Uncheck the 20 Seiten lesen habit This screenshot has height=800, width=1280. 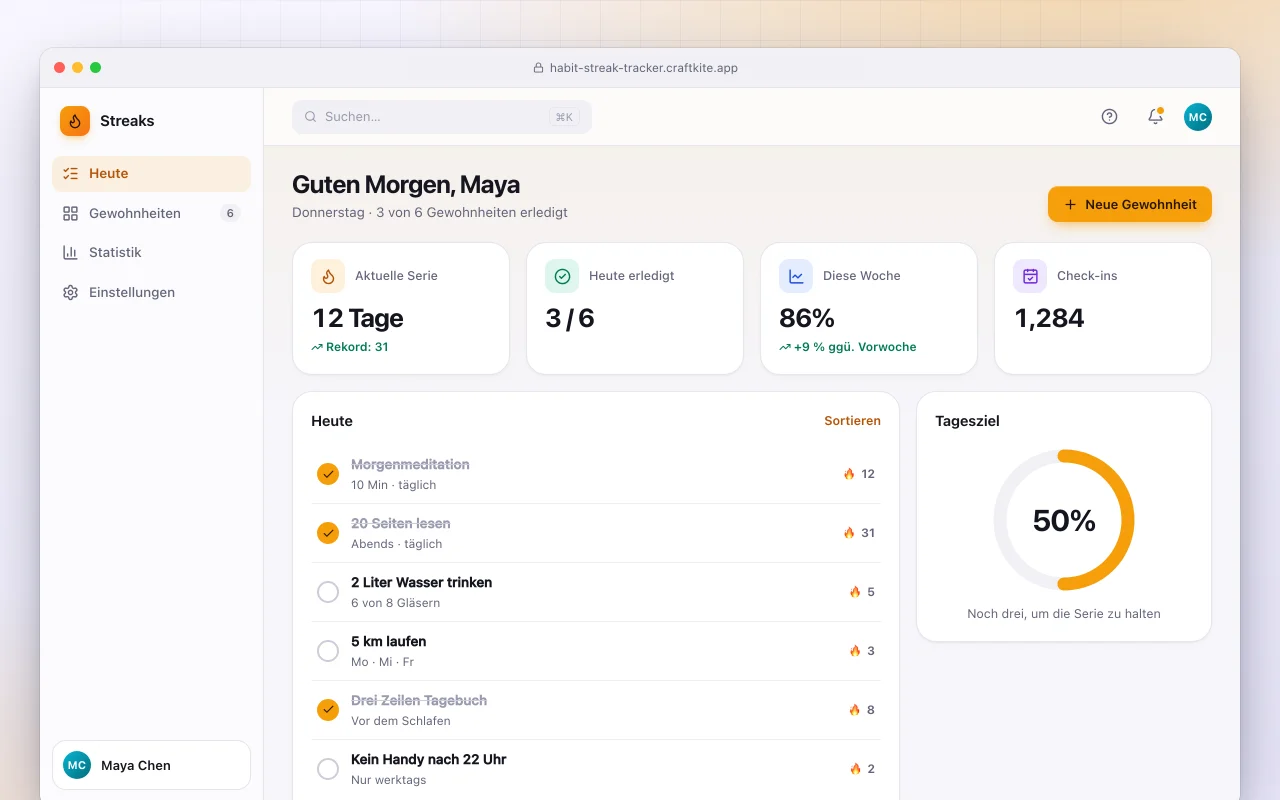tap(328, 533)
